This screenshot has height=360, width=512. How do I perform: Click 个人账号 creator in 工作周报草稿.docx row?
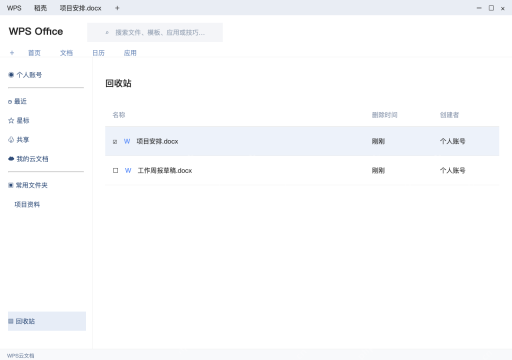click(x=452, y=170)
